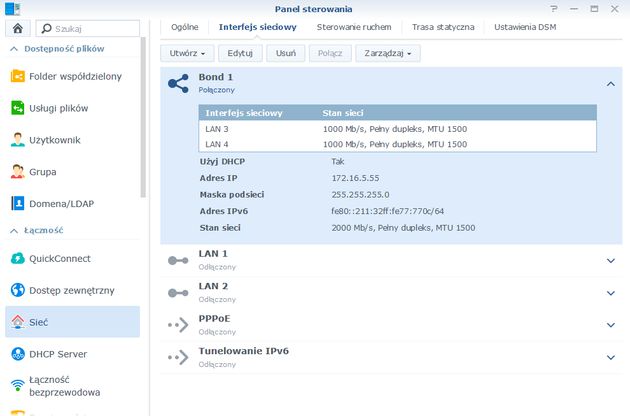Click the Panel sterowania app icon in title bar
Viewport: 630px width, 416px height.
[x=12, y=8]
